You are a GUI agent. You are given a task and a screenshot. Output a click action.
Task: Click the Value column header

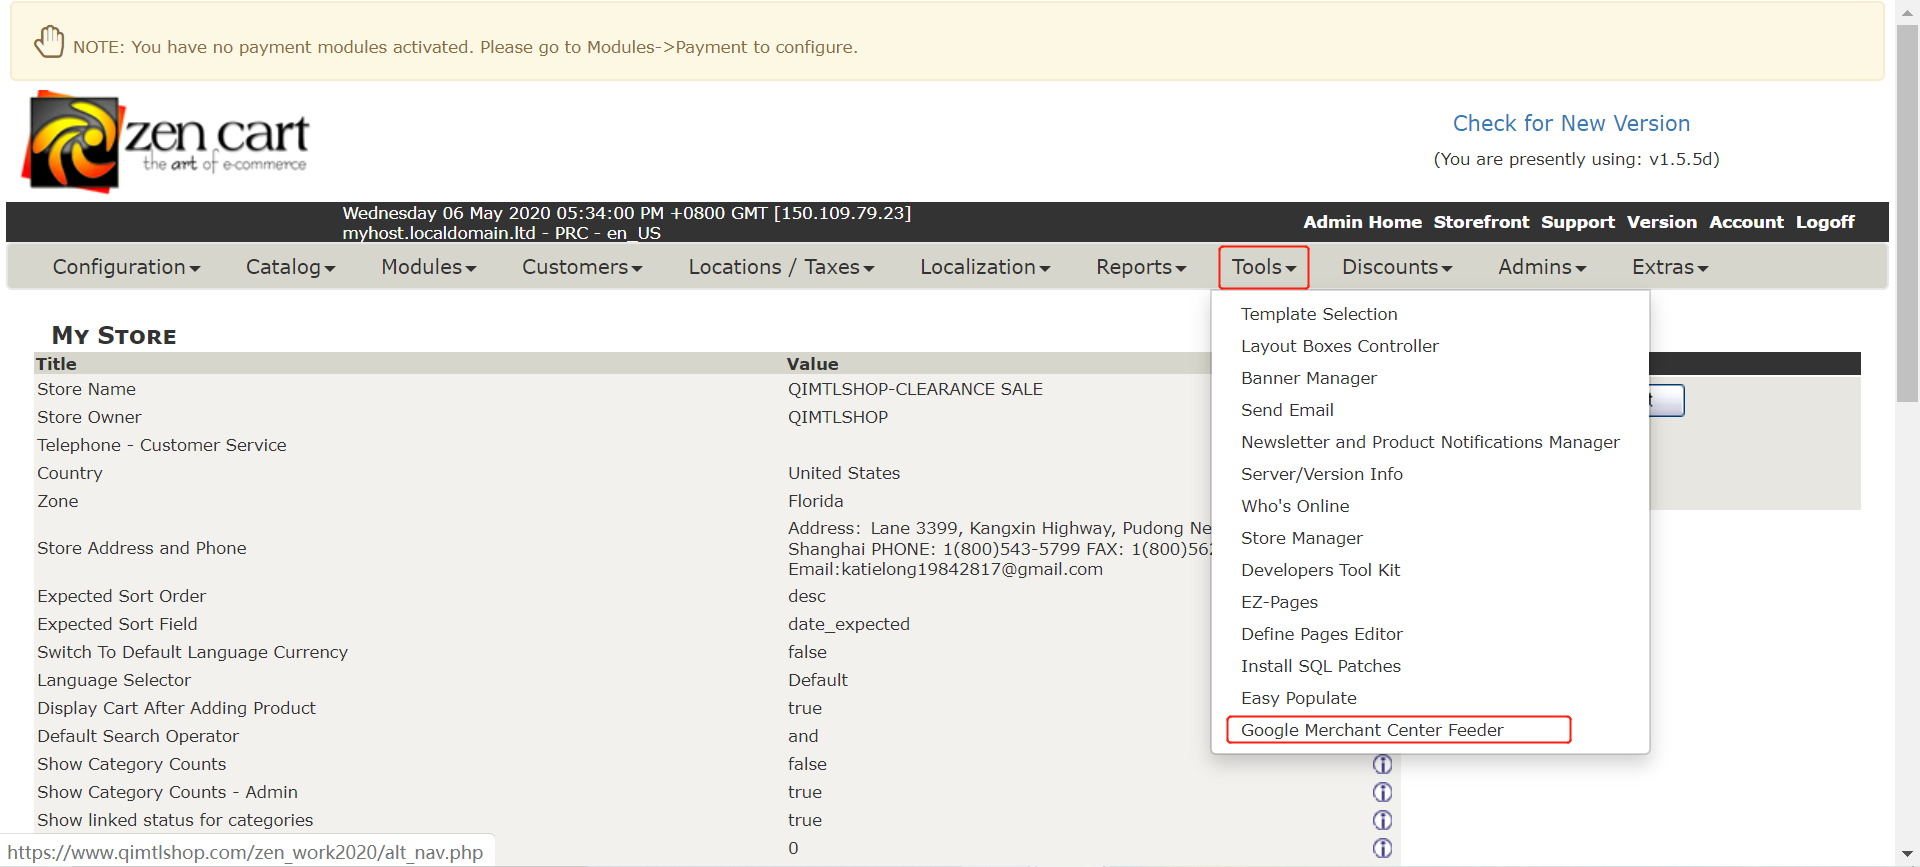(812, 364)
